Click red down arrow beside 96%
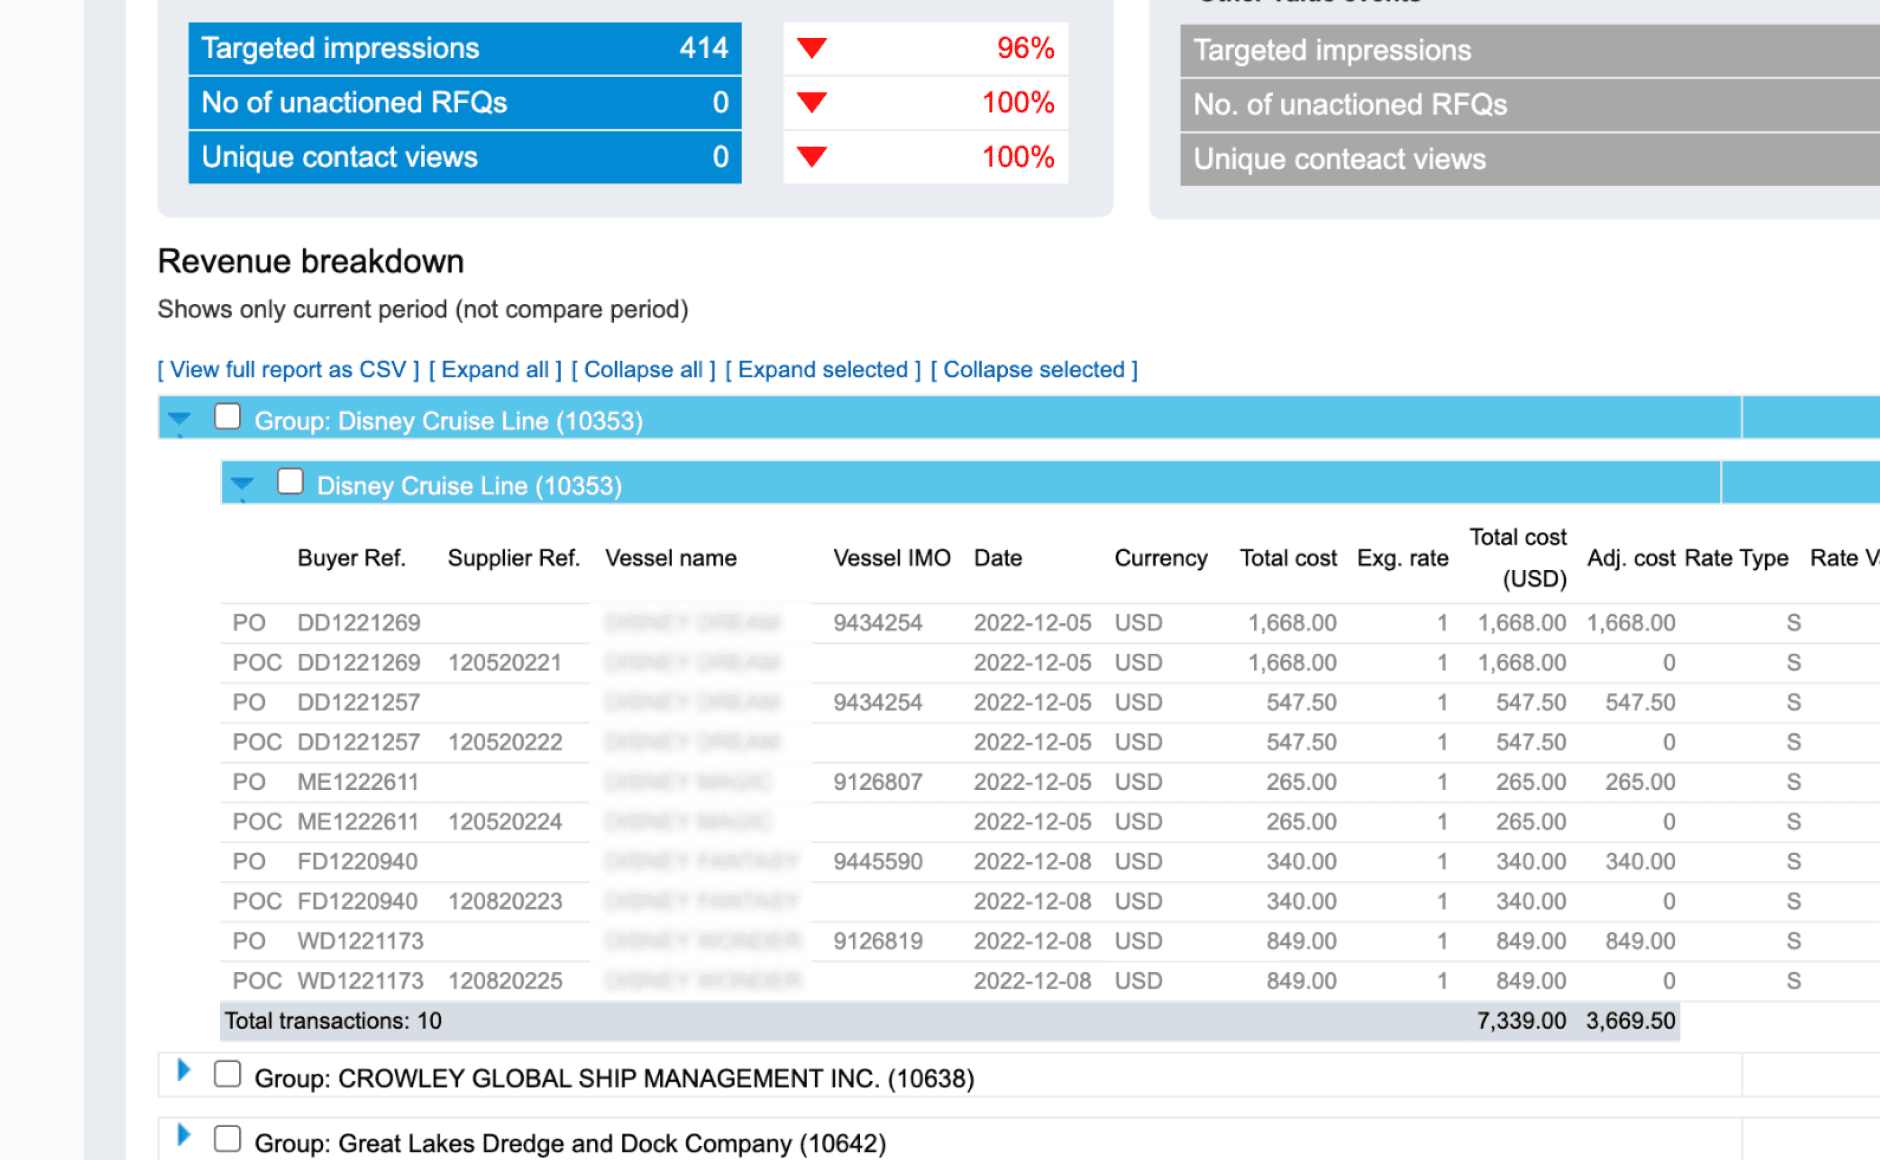The image size is (1880, 1160). pos(812,48)
